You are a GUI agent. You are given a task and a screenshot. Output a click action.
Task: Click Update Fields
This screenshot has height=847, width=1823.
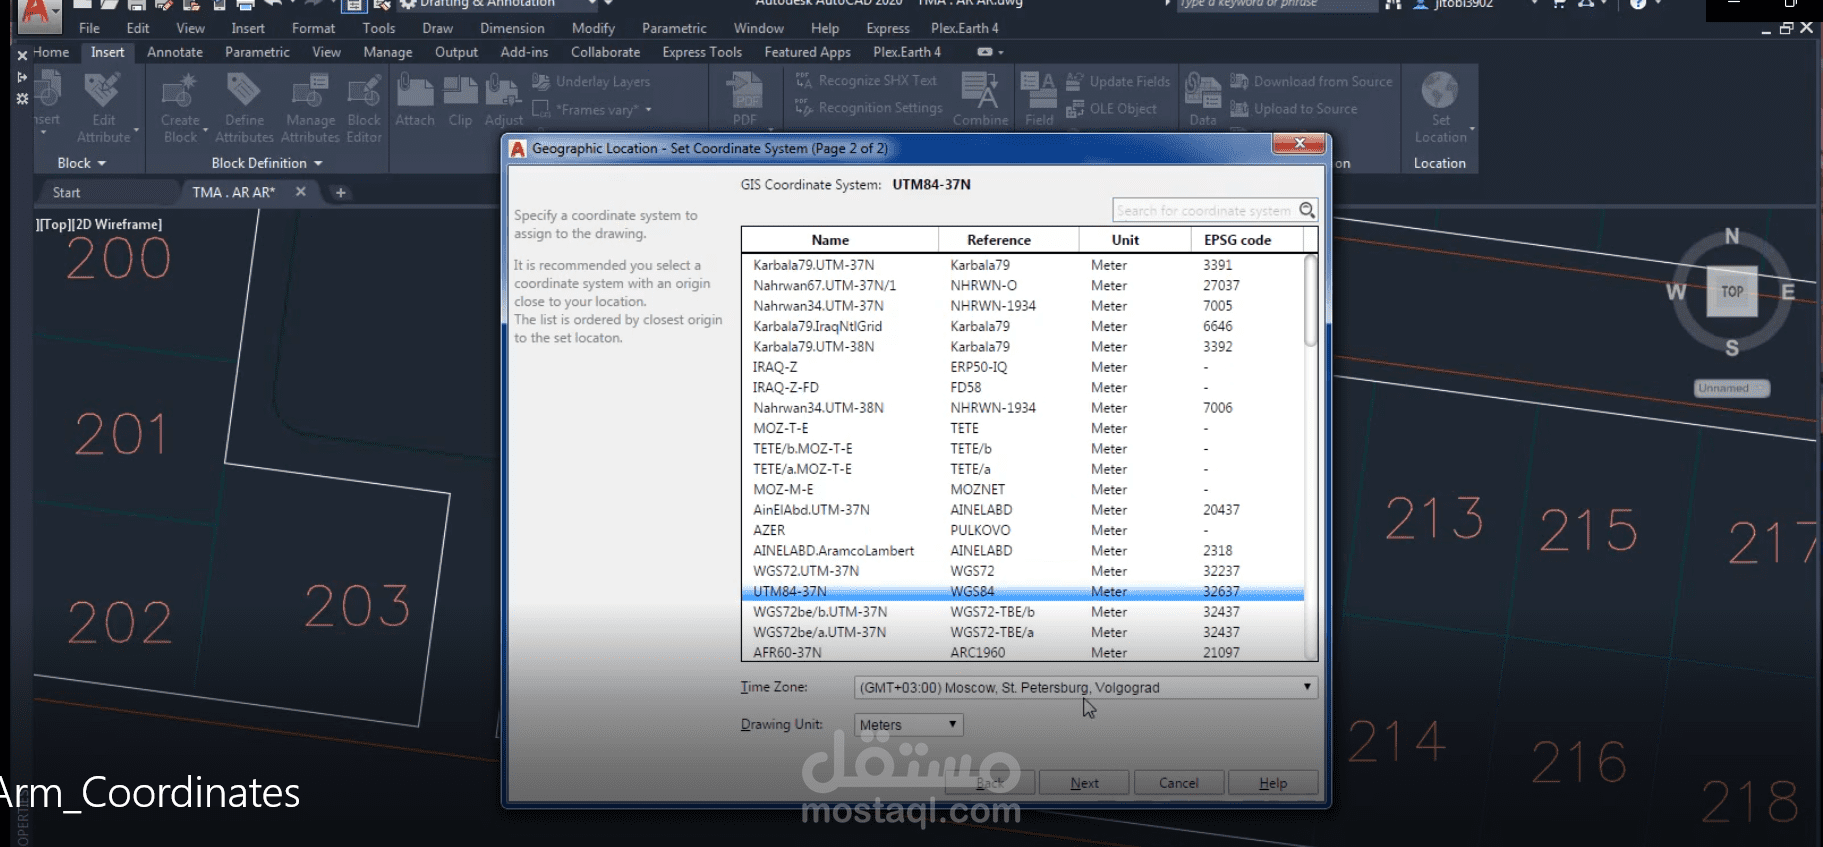(x=1118, y=82)
